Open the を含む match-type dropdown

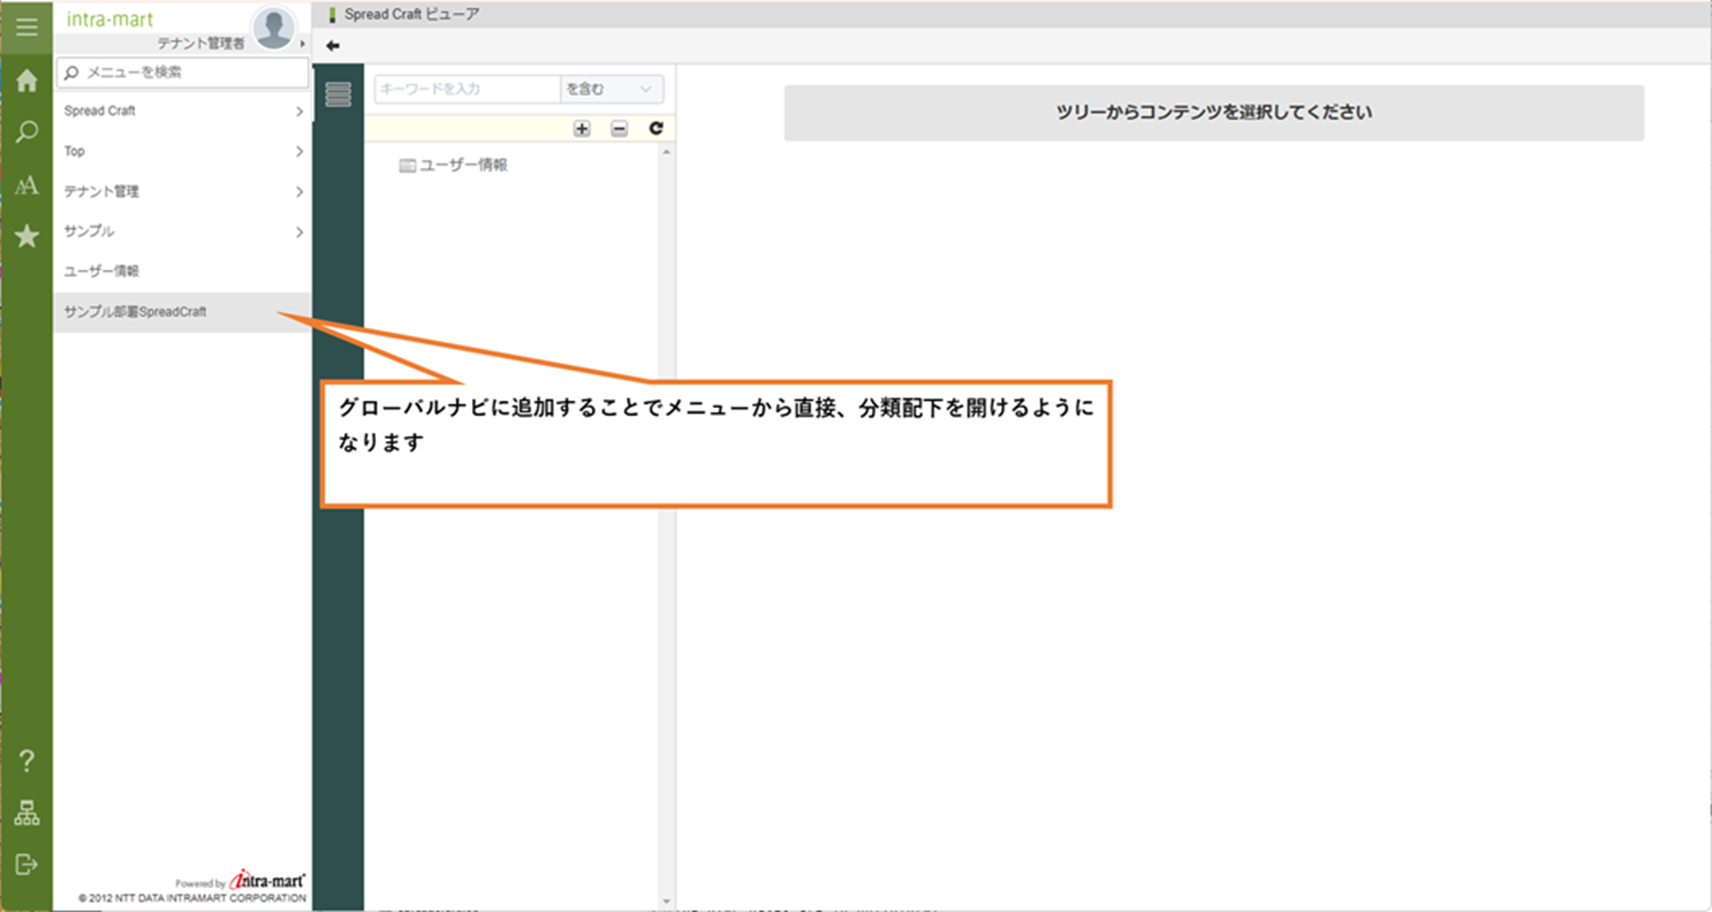tap(611, 89)
